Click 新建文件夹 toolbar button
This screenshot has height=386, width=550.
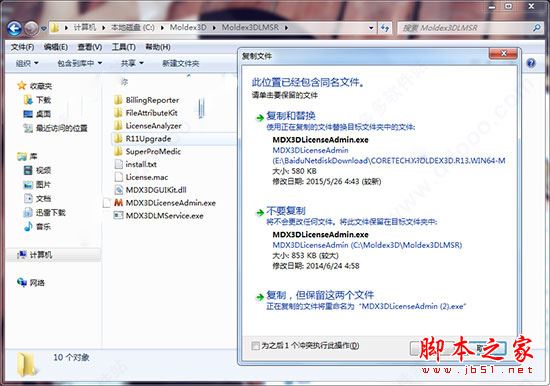[x=181, y=63]
